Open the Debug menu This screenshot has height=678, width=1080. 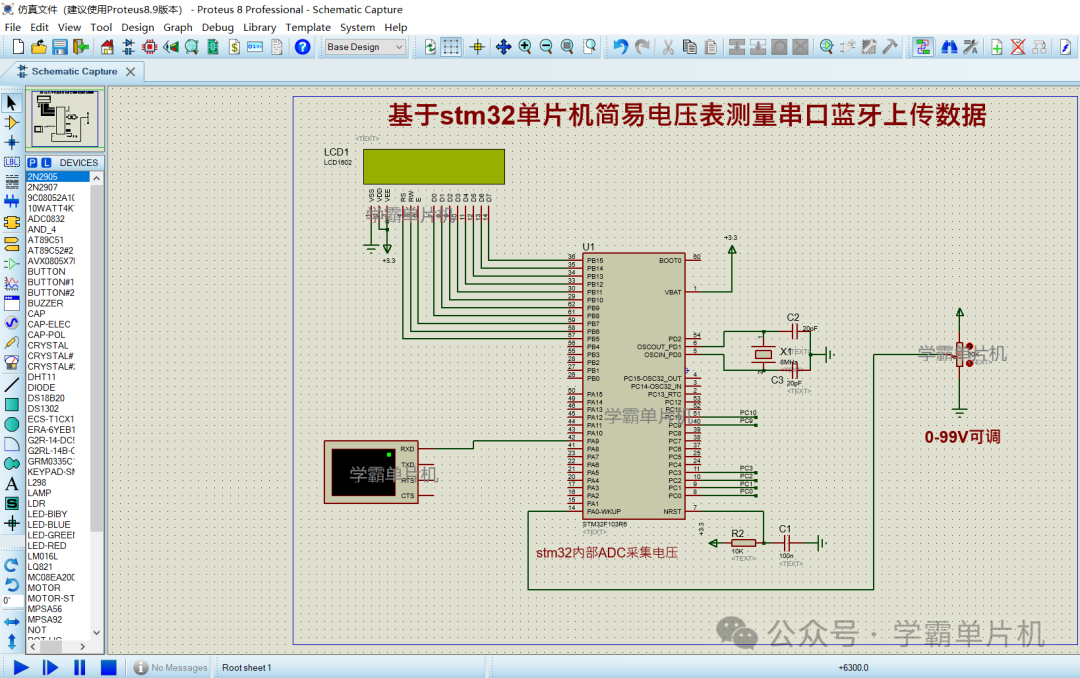tap(218, 28)
